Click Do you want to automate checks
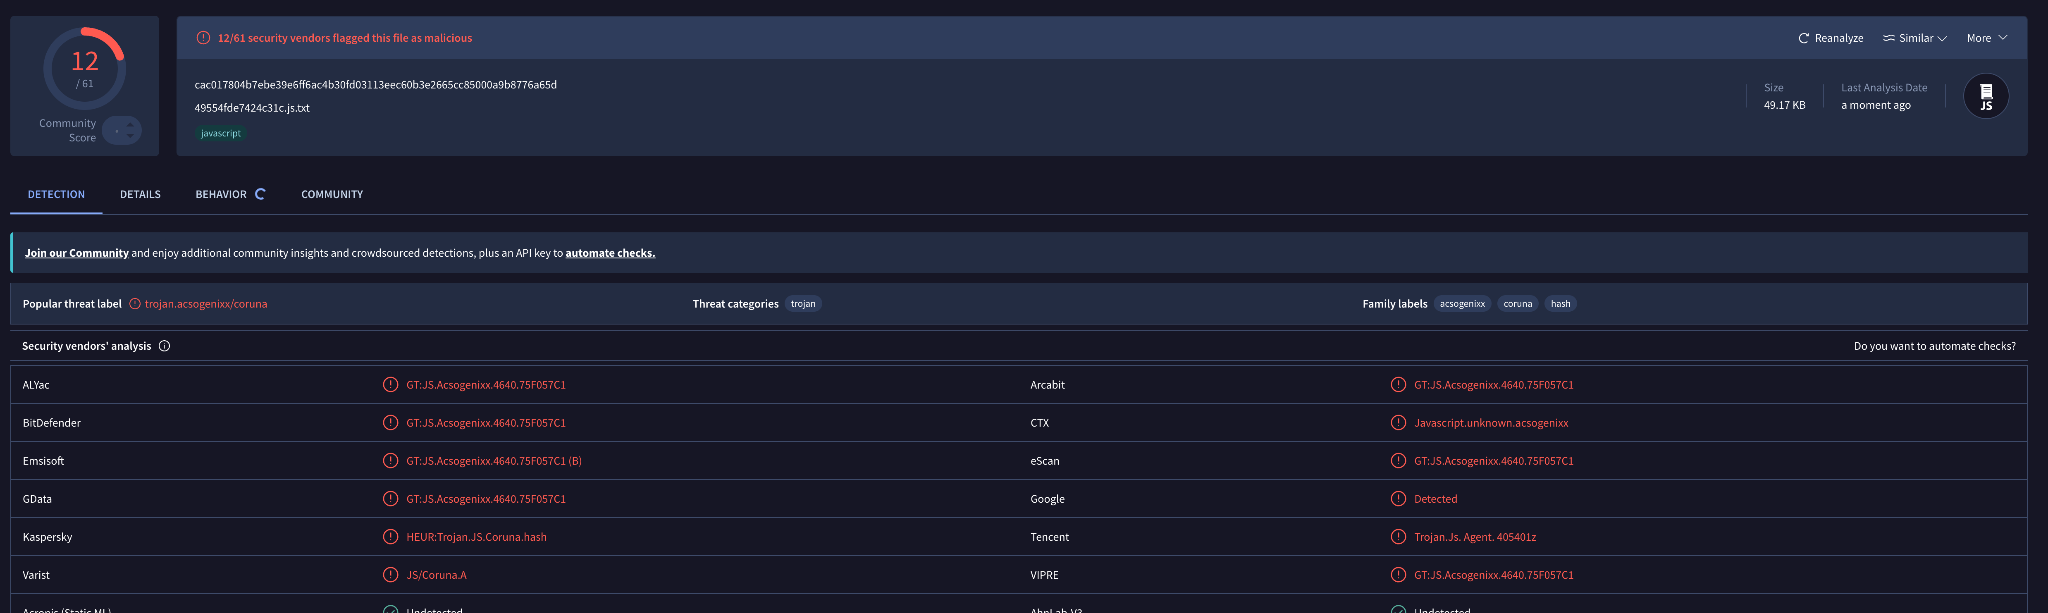2048x613 pixels. tap(1934, 346)
